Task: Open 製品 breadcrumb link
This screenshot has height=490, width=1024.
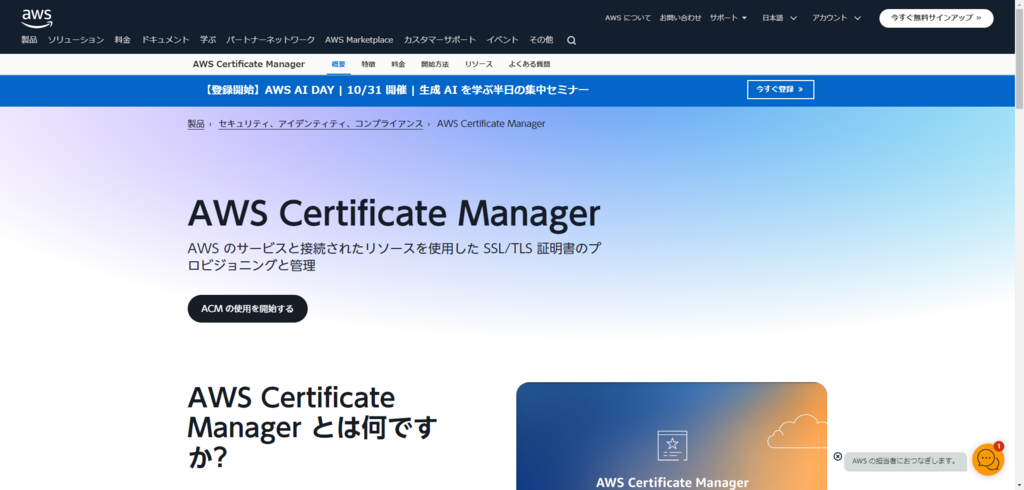Action: 196,123
